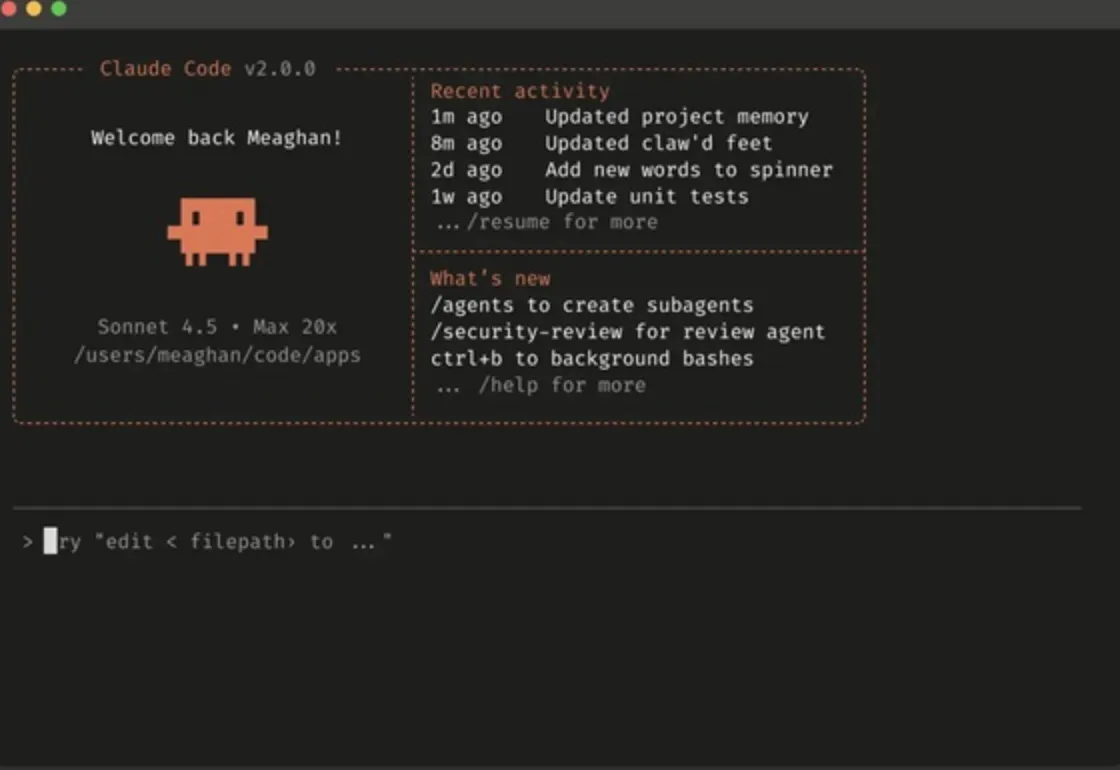Image resolution: width=1120 pixels, height=770 pixels.
Task: Click the '/users/meaghan/code/apps' directory path
Action: [x=217, y=354]
